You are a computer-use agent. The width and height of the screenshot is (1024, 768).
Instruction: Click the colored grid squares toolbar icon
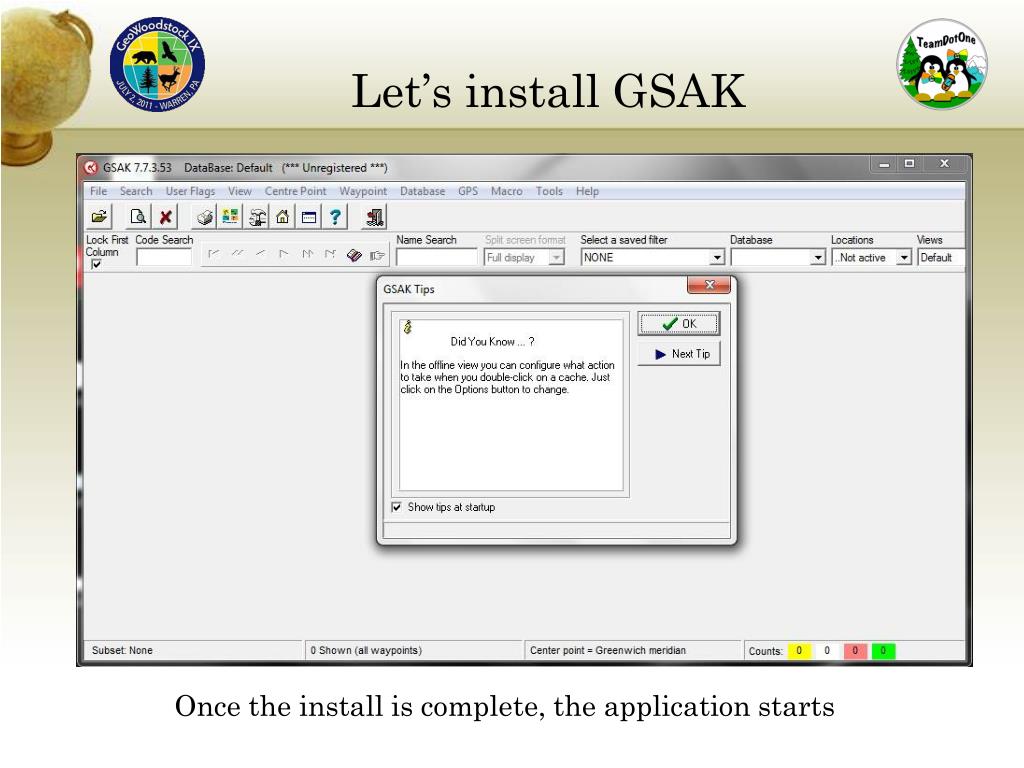click(x=230, y=217)
